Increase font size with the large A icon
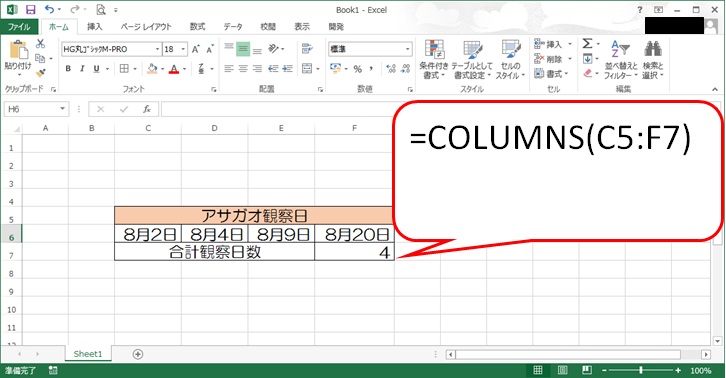This screenshot has height=378, width=726. pyautogui.click(x=195, y=49)
